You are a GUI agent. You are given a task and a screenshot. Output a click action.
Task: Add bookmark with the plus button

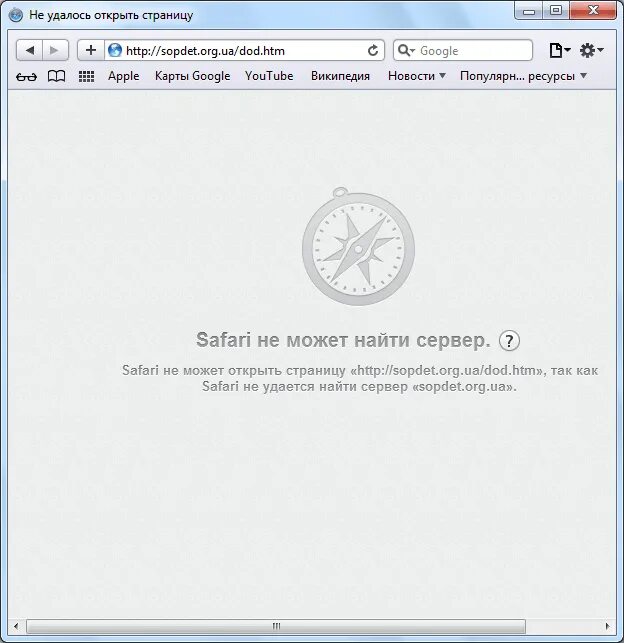pos(91,50)
